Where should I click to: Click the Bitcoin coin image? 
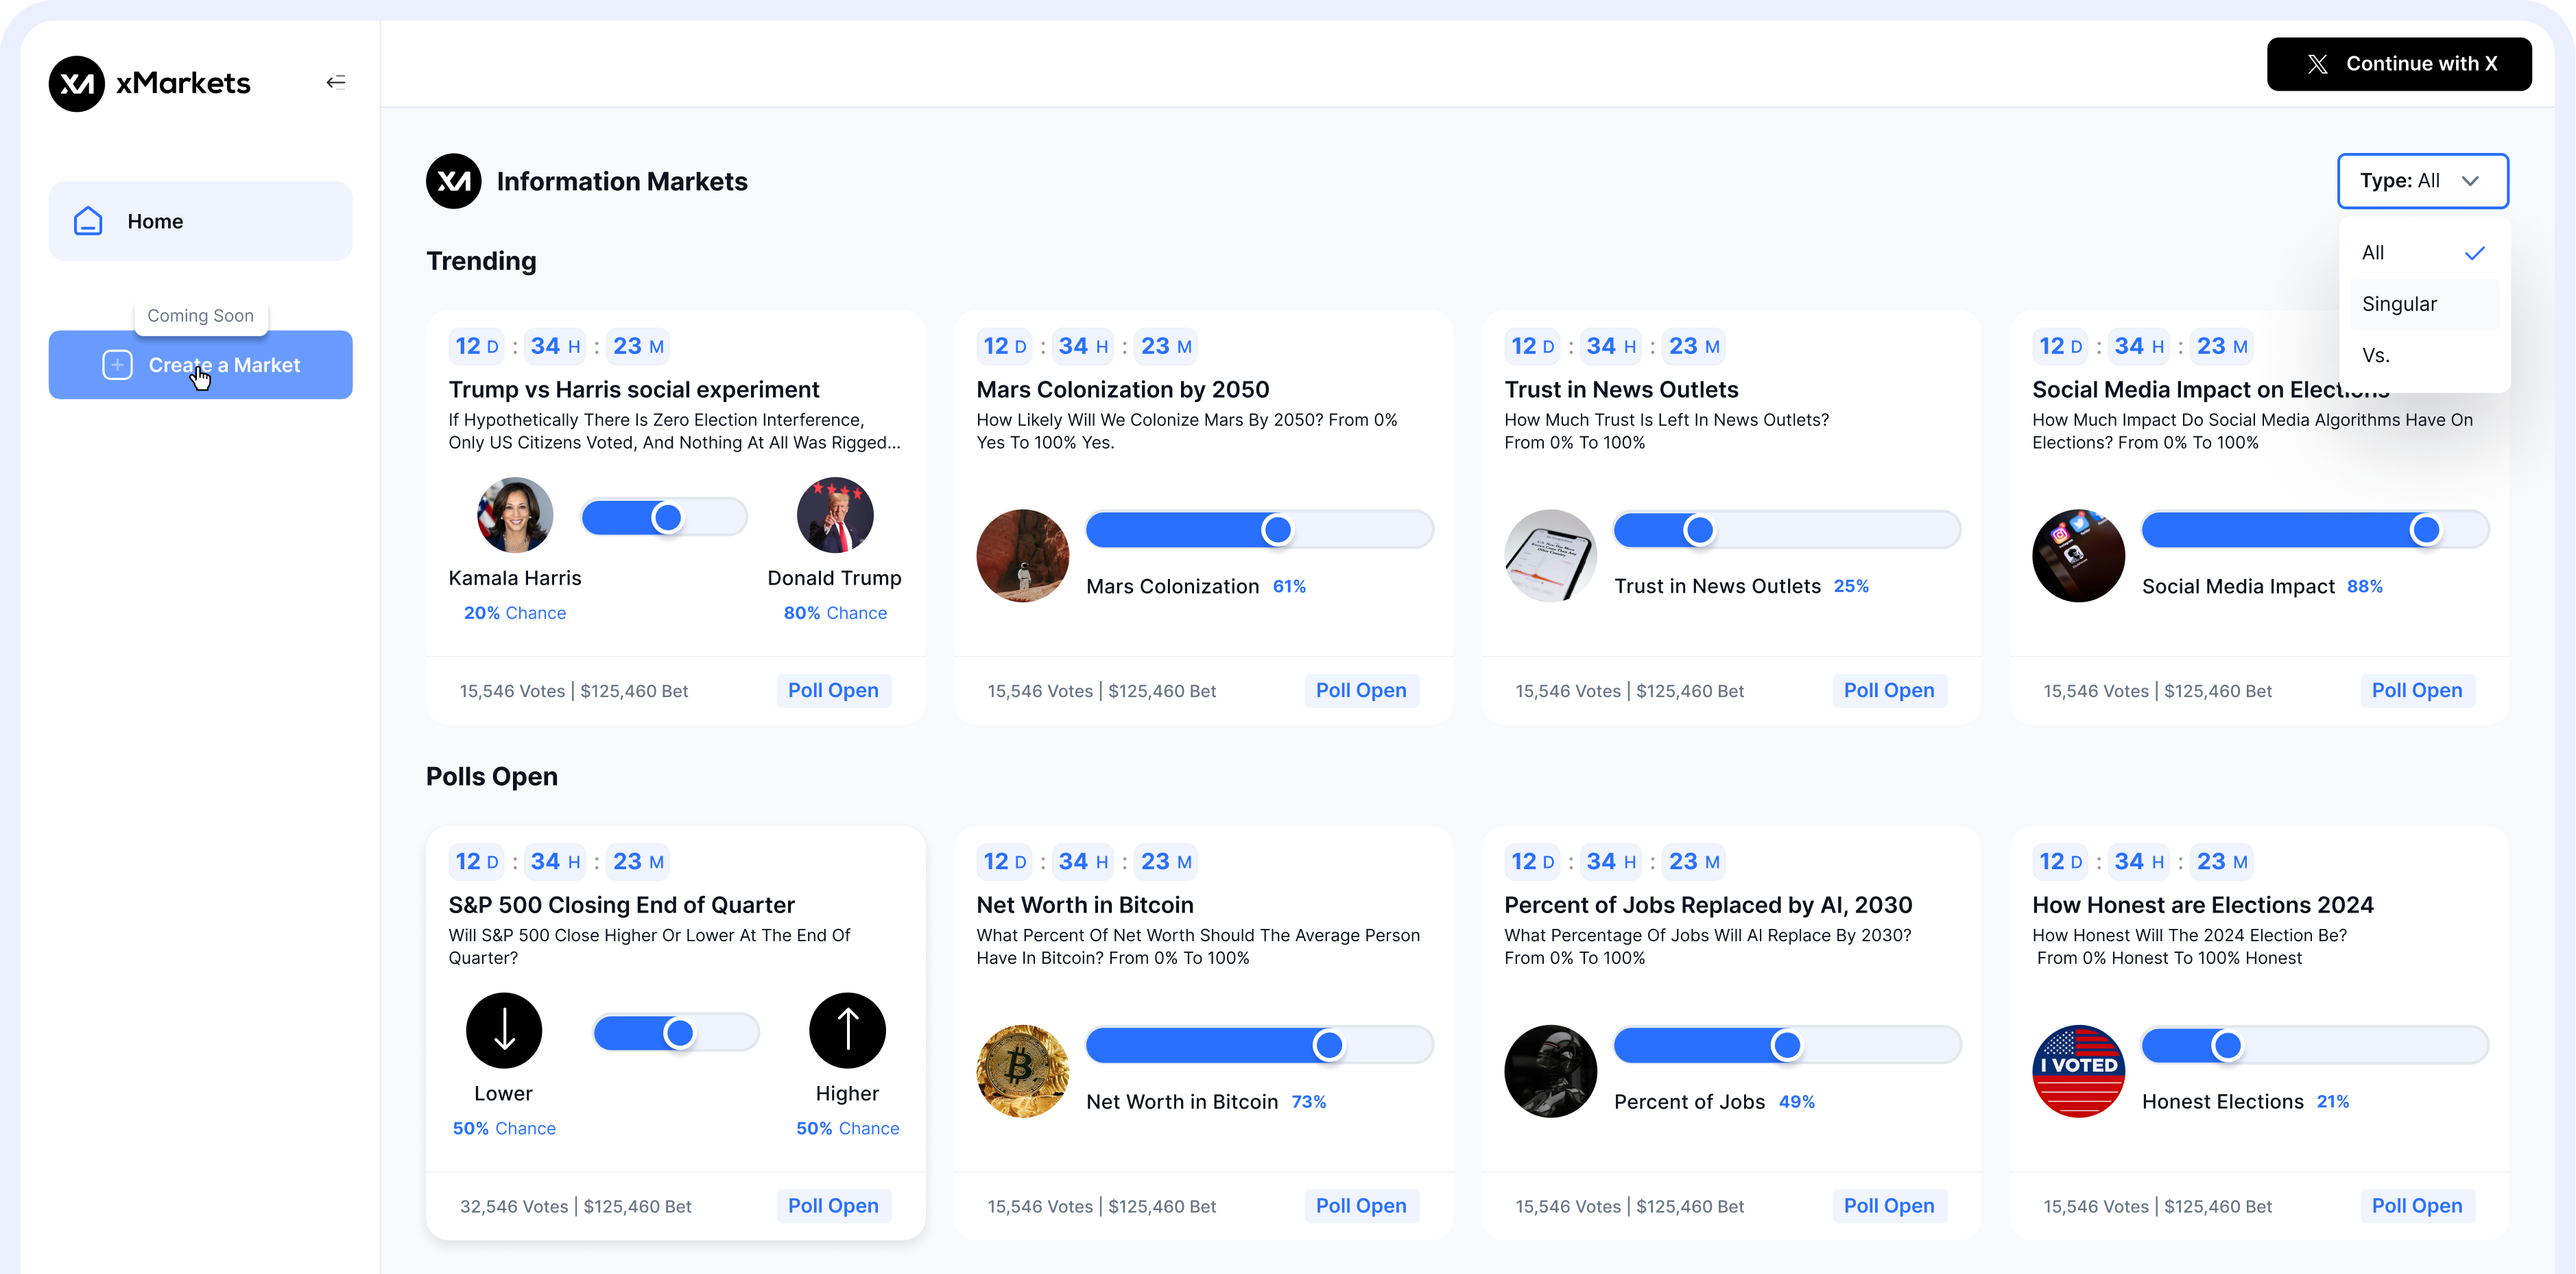pyautogui.click(x=1022, y=1070)
